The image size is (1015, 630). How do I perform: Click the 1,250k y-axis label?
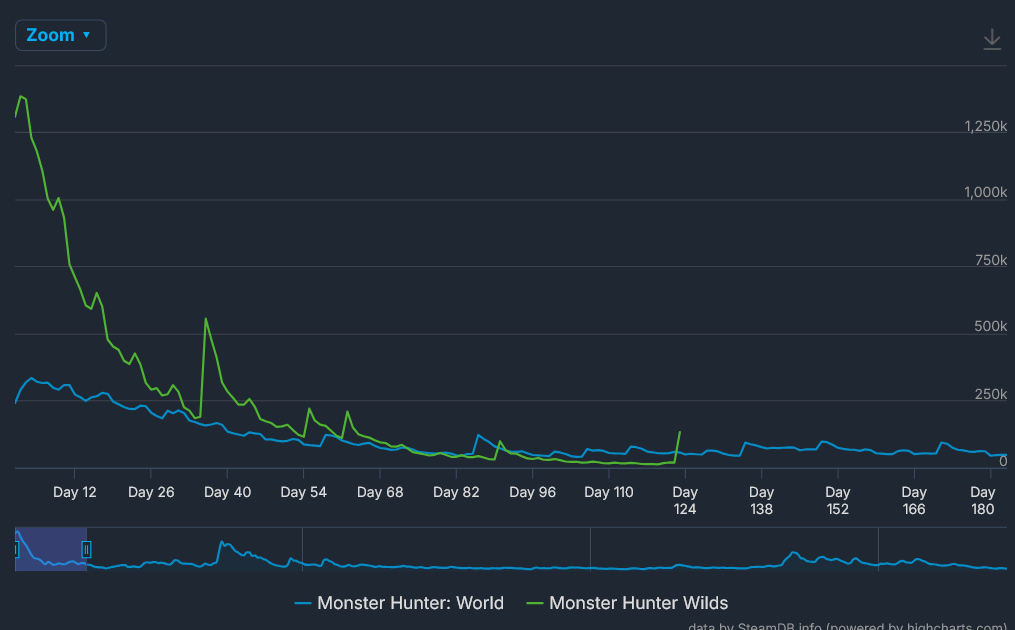click(985, 126)
